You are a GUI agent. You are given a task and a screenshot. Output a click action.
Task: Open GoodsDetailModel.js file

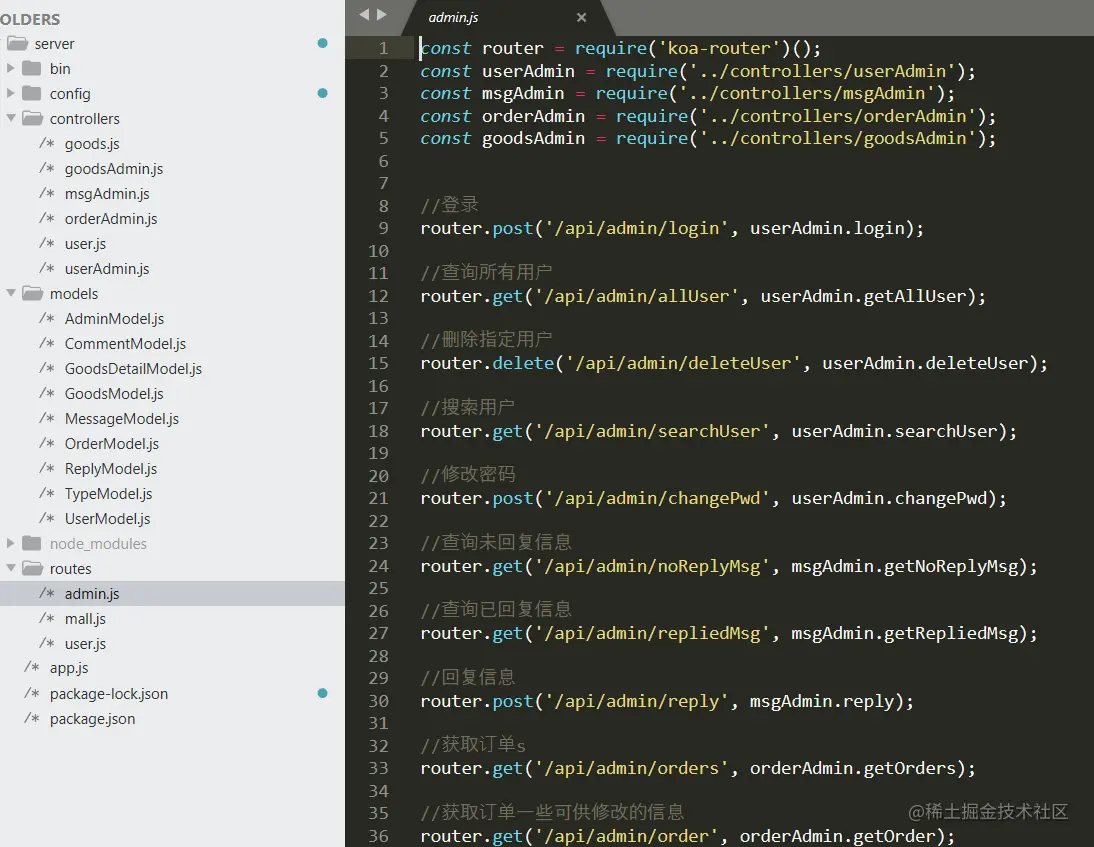click(133, 369)
